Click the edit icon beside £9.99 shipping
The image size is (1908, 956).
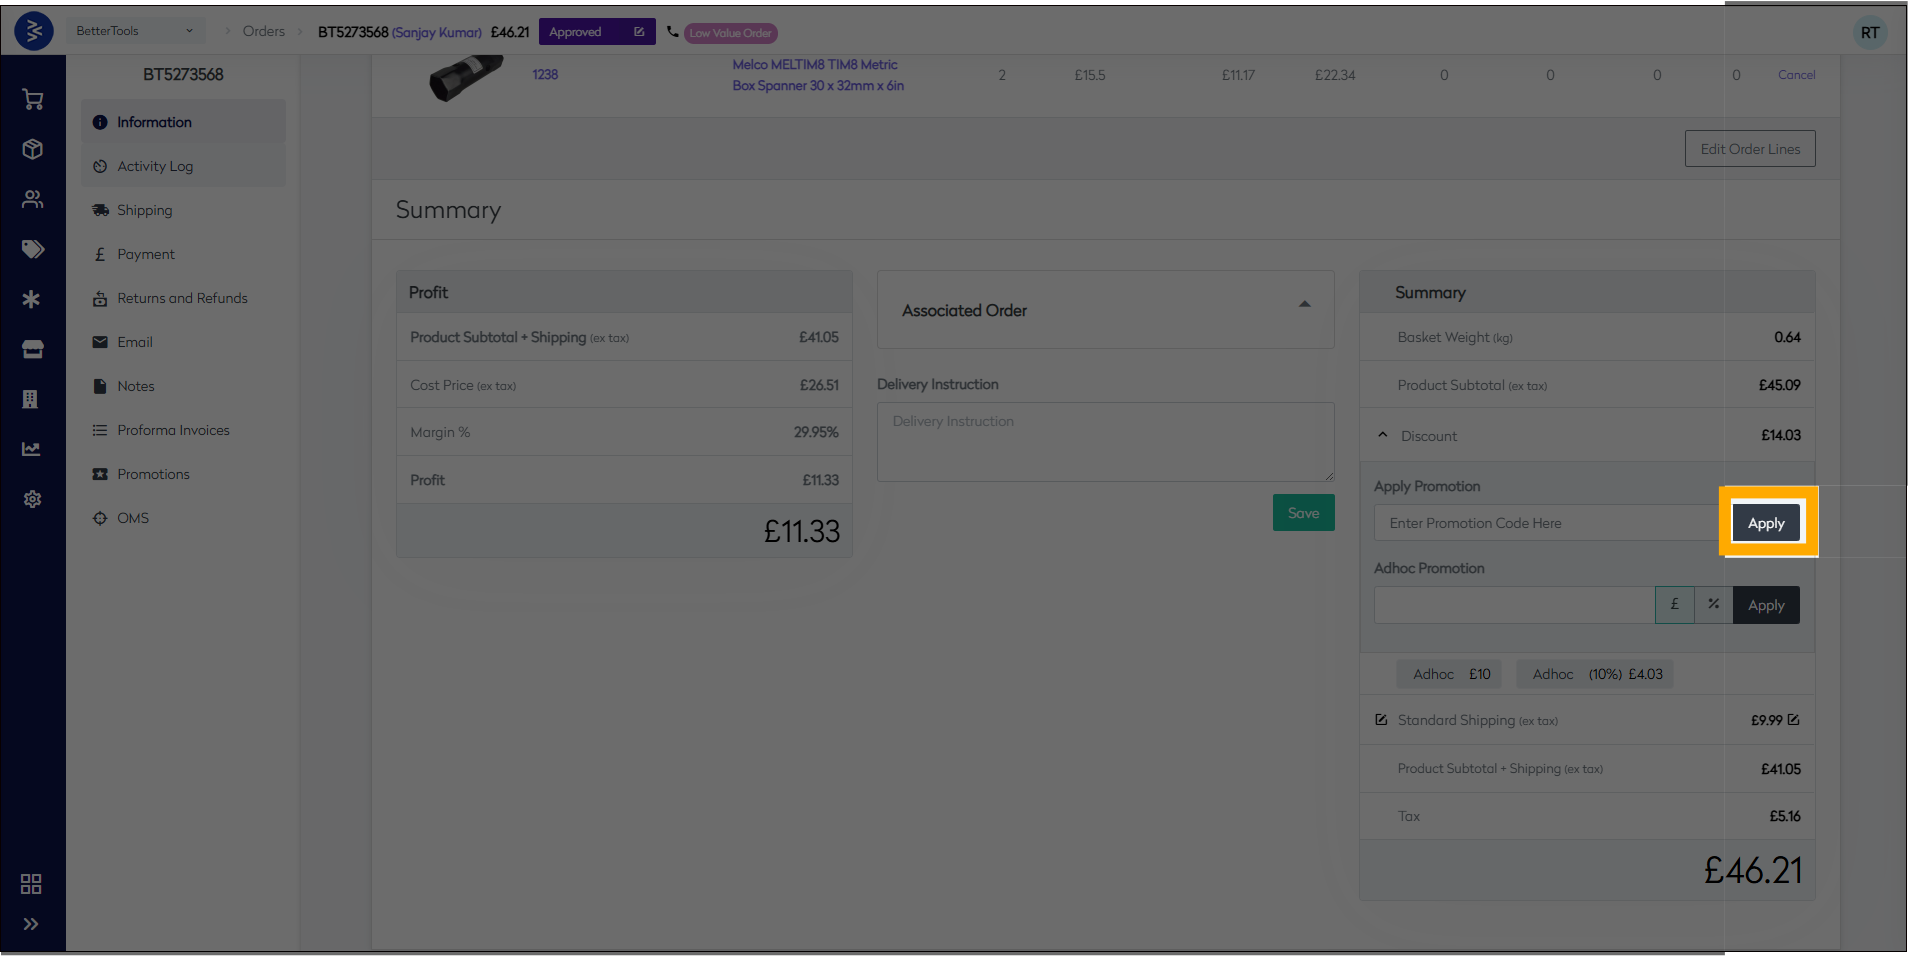tap(1793, 720)
